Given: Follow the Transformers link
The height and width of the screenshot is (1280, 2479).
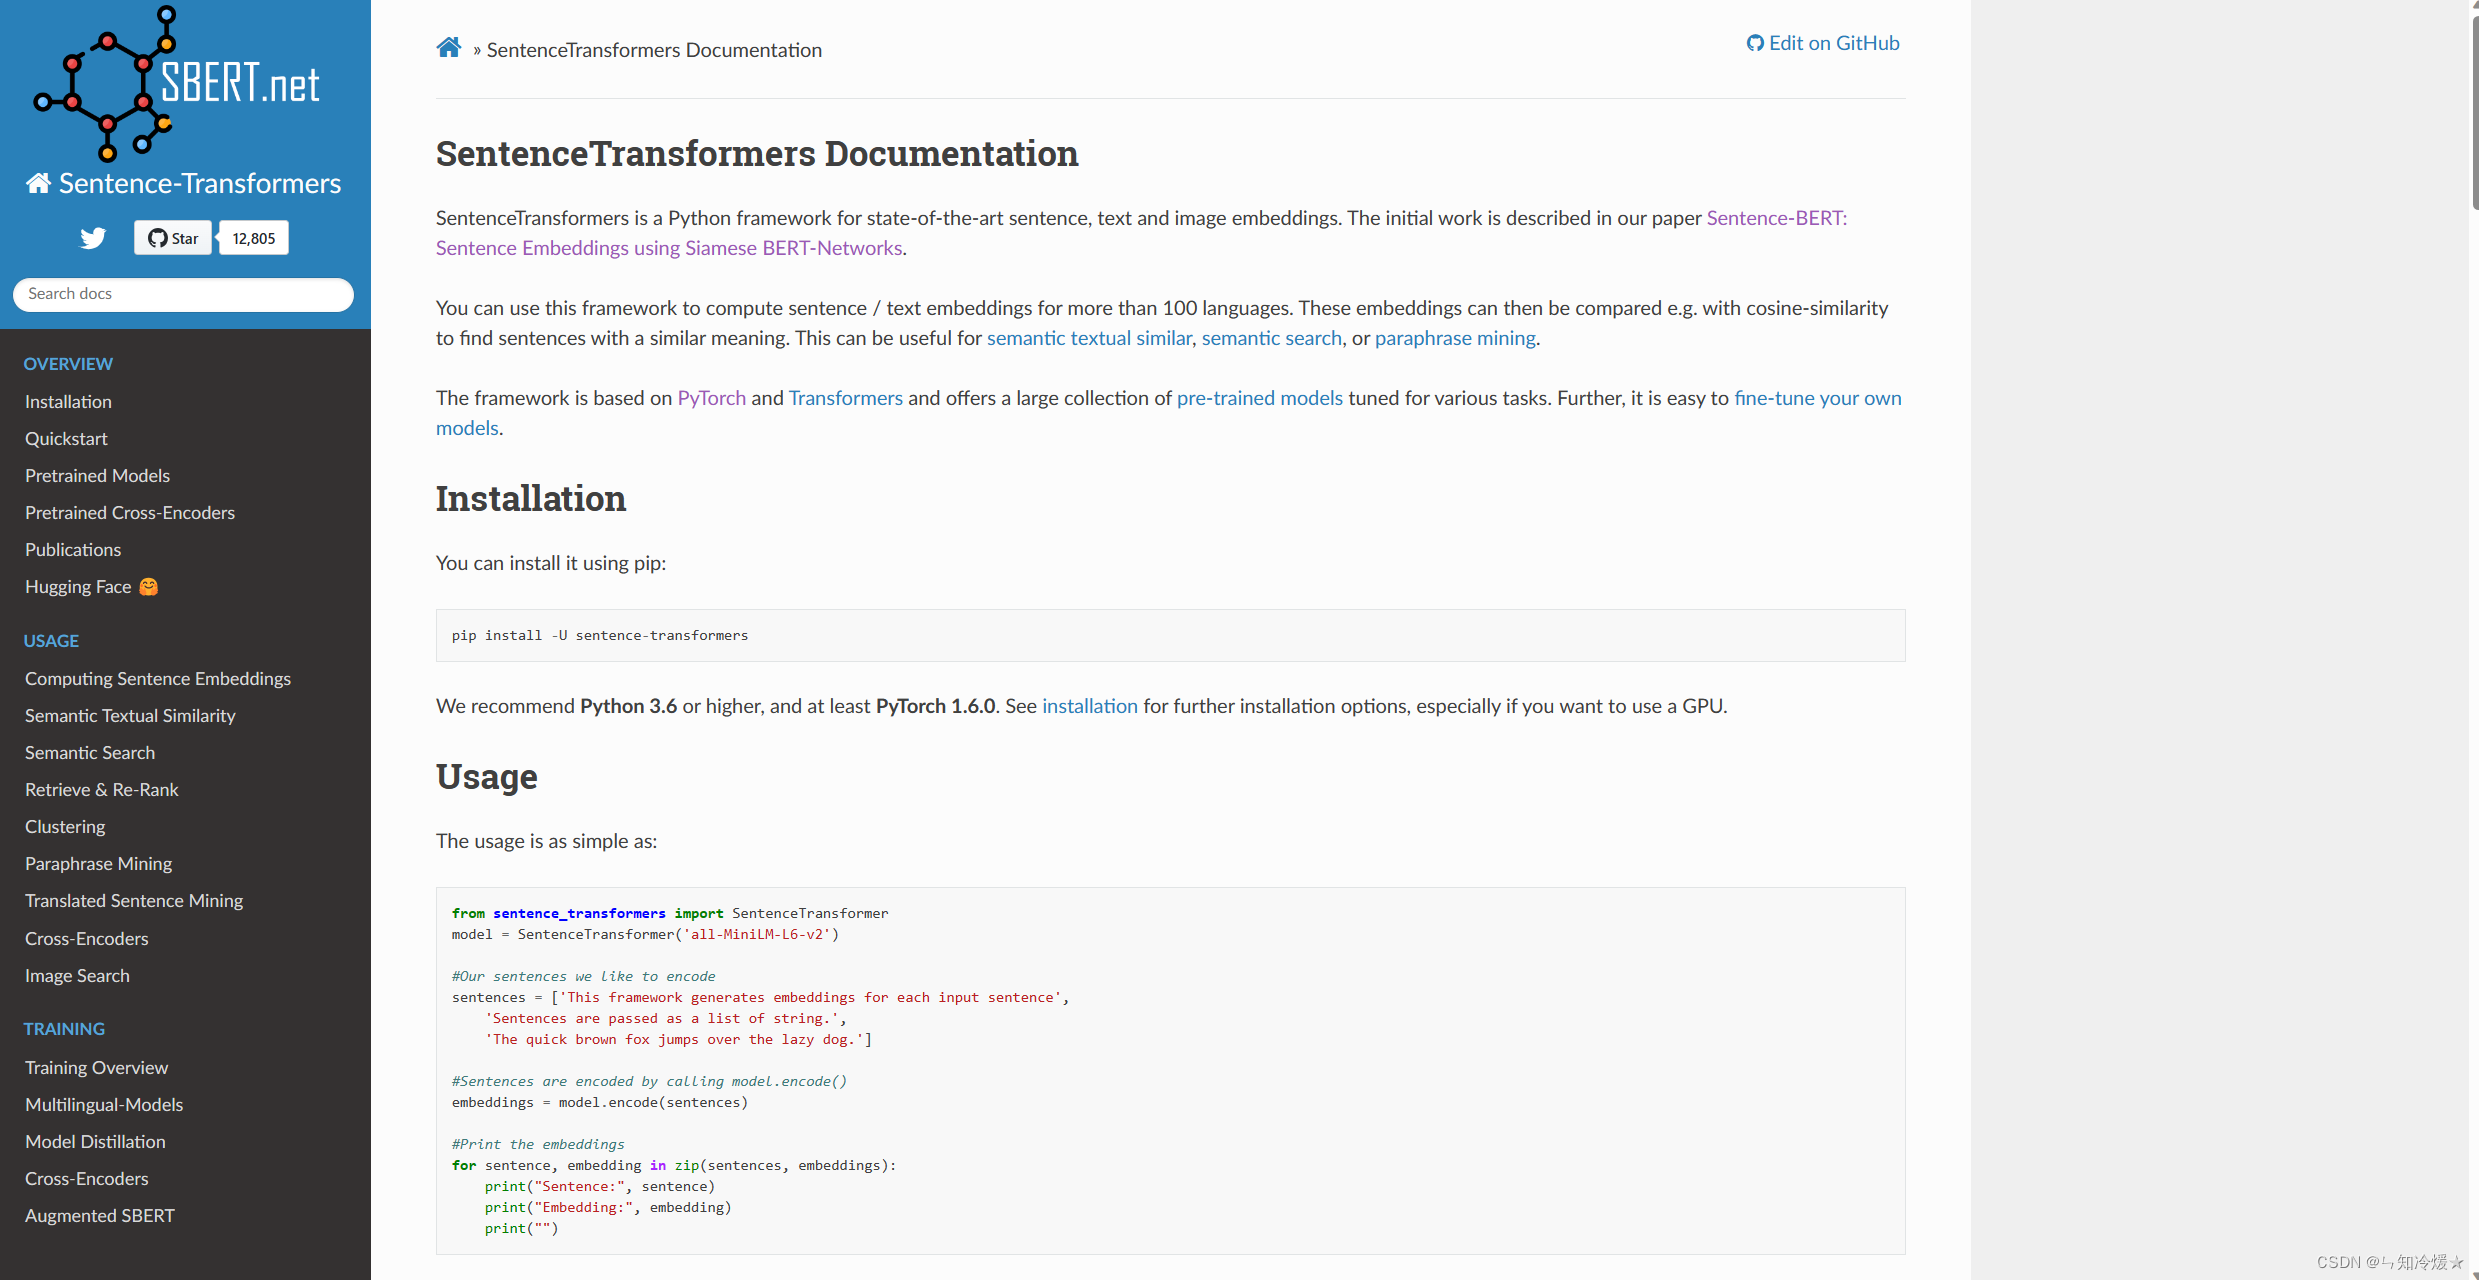Looking at the screenshot, I should tap(845, 398).
